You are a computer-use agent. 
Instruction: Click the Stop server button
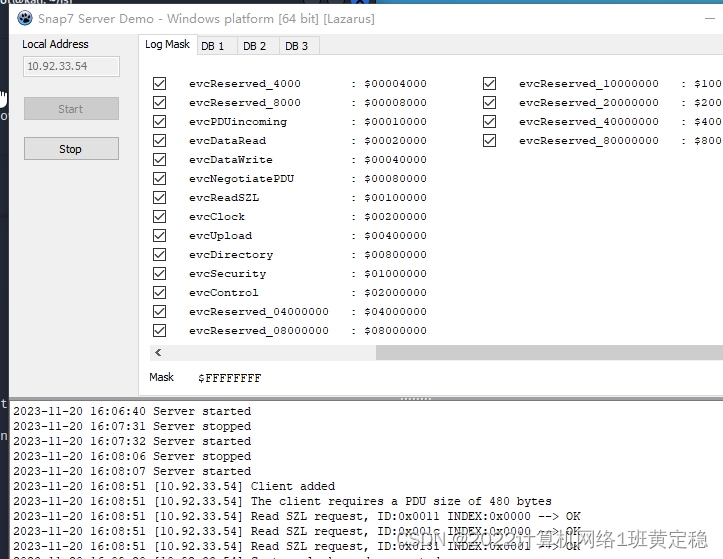pyautogui.click(x=71, y=149)
